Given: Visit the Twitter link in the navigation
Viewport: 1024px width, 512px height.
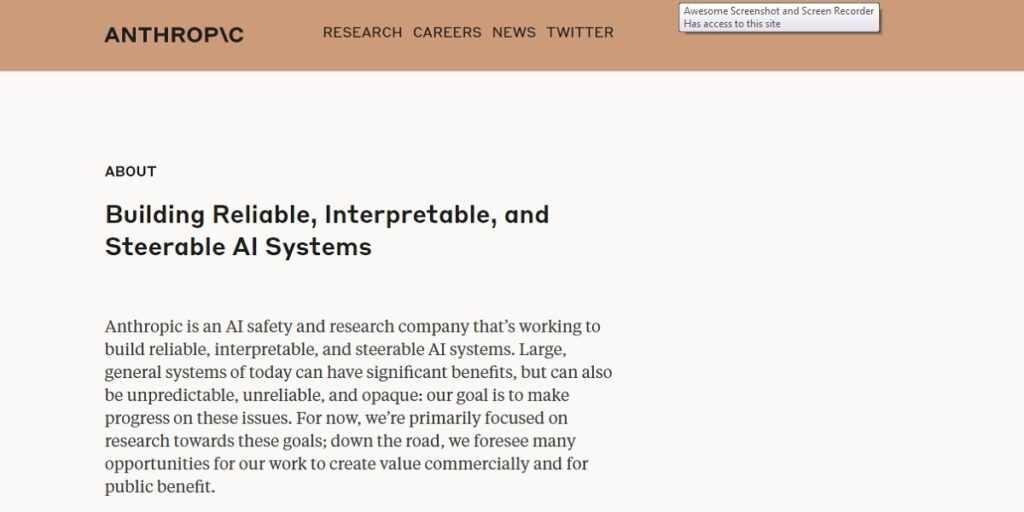Looking at the screenshot, I should pos(580,32).
